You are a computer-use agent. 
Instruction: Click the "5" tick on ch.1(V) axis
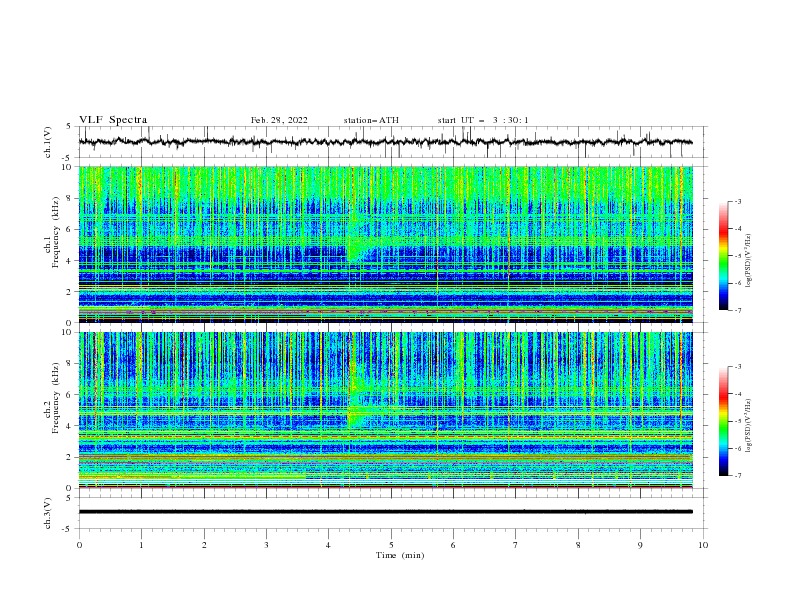(x=69, y=127)
